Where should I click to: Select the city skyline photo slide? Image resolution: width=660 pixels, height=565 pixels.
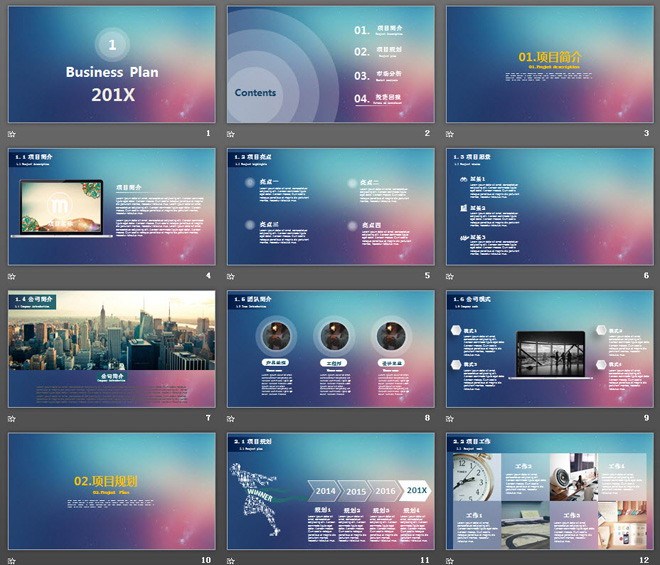[111, 348]
